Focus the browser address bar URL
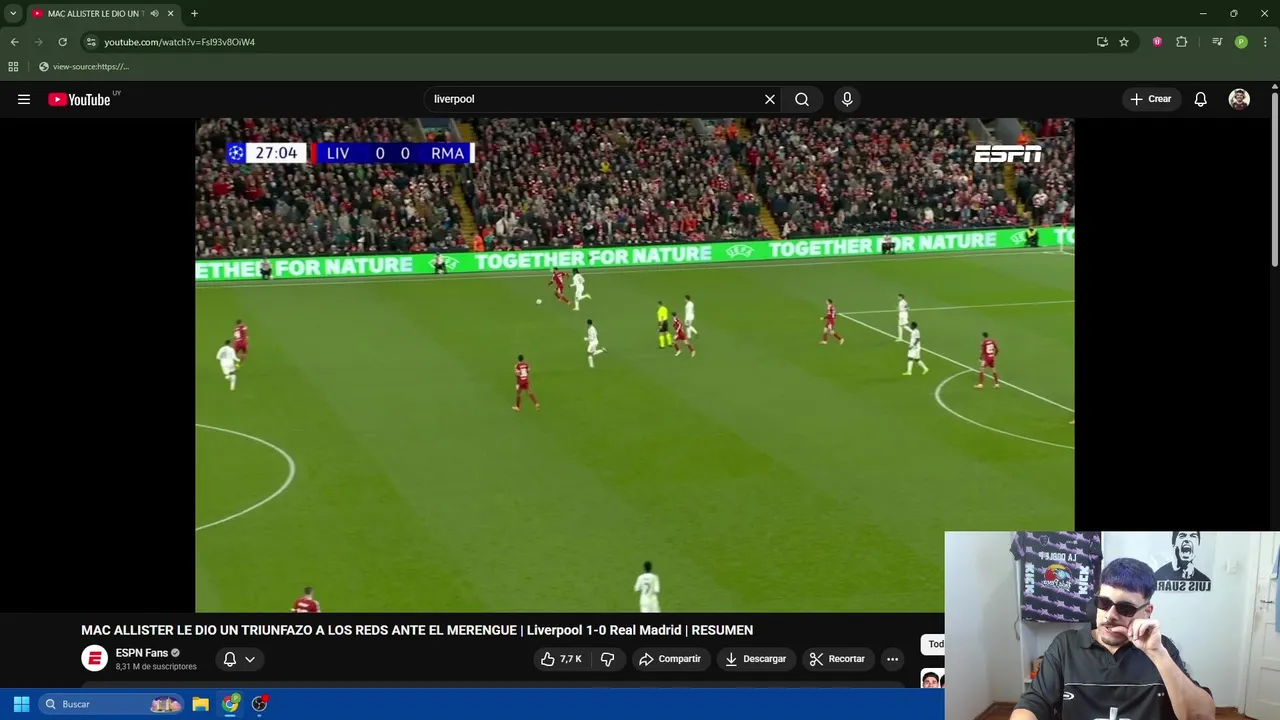 [x=180, y=42]
